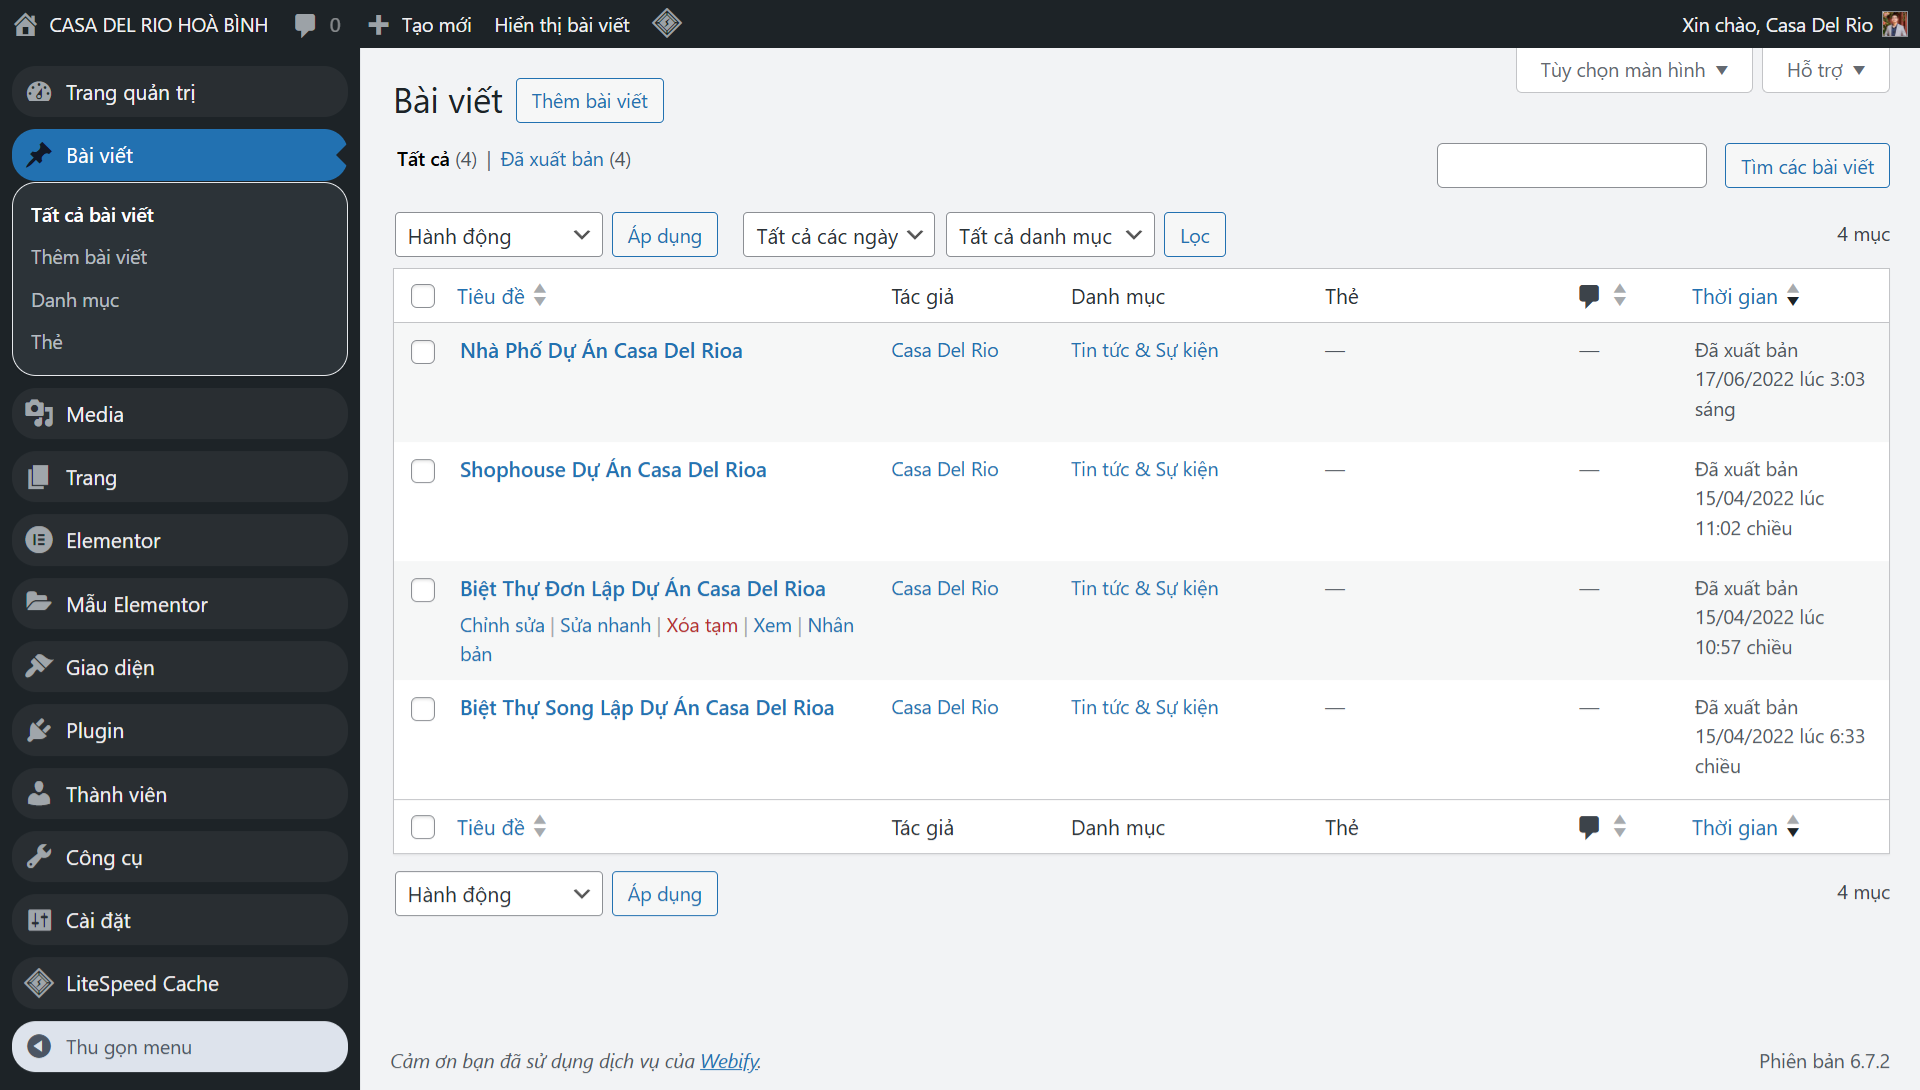The image size is (1920, 1090).
Task: Click the home icon in admin bar
Action: click(26, 25)
